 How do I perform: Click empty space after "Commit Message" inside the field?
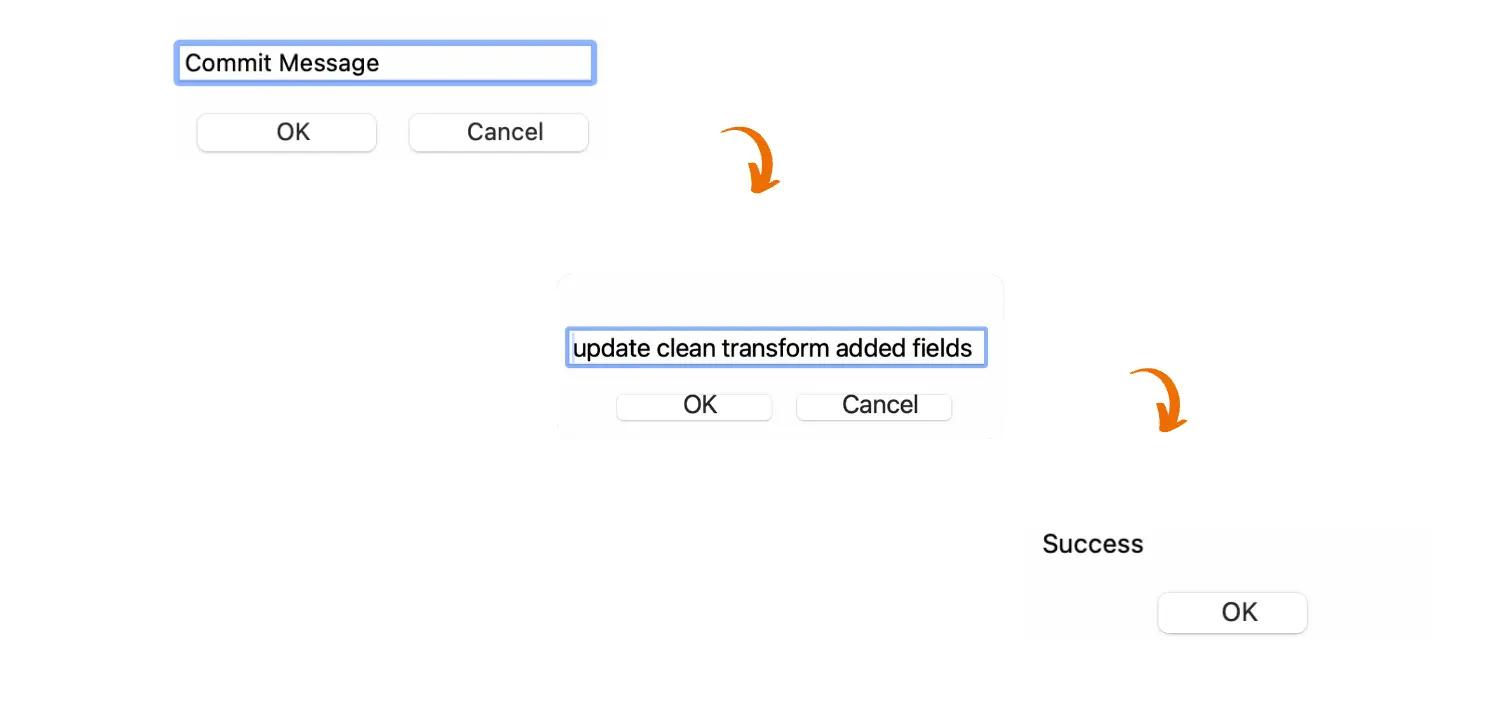click(x=490, y=63)
